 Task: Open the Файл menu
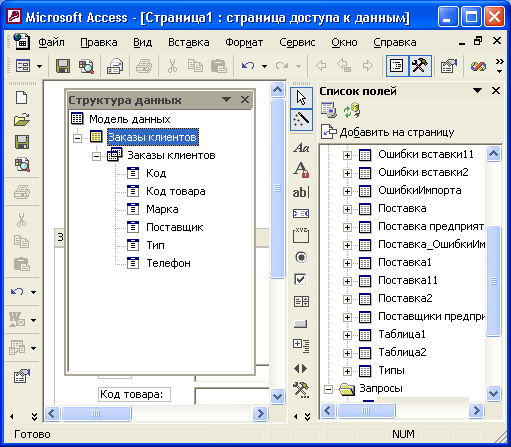(x=51, y=42)
